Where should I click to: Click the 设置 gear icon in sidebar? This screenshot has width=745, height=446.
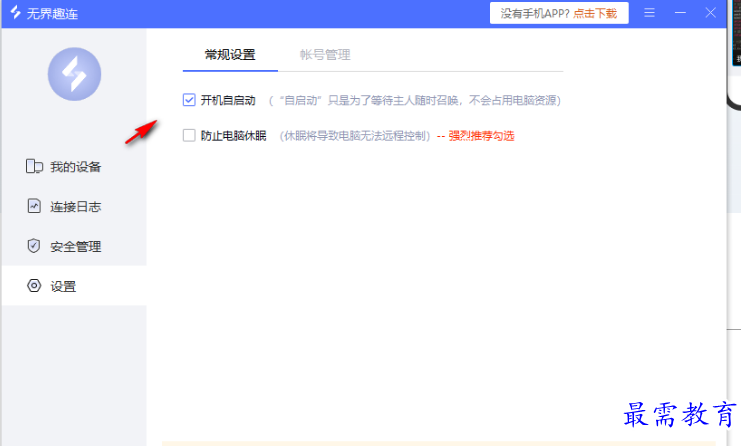point(34,286)
